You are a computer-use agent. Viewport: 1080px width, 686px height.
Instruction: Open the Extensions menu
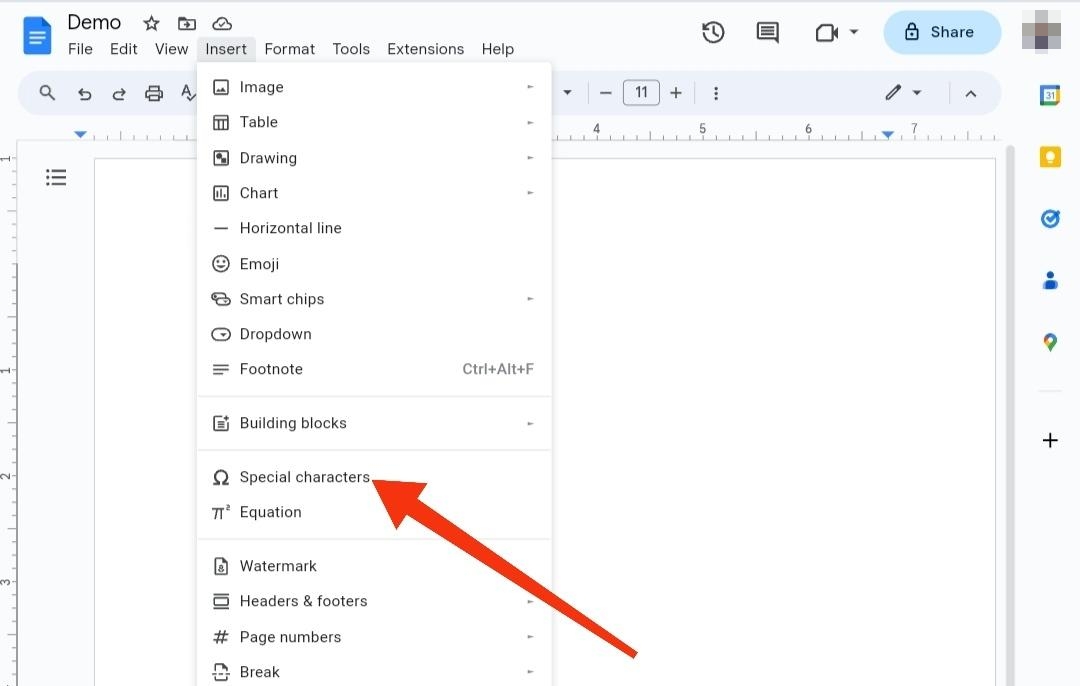[425, 48]
